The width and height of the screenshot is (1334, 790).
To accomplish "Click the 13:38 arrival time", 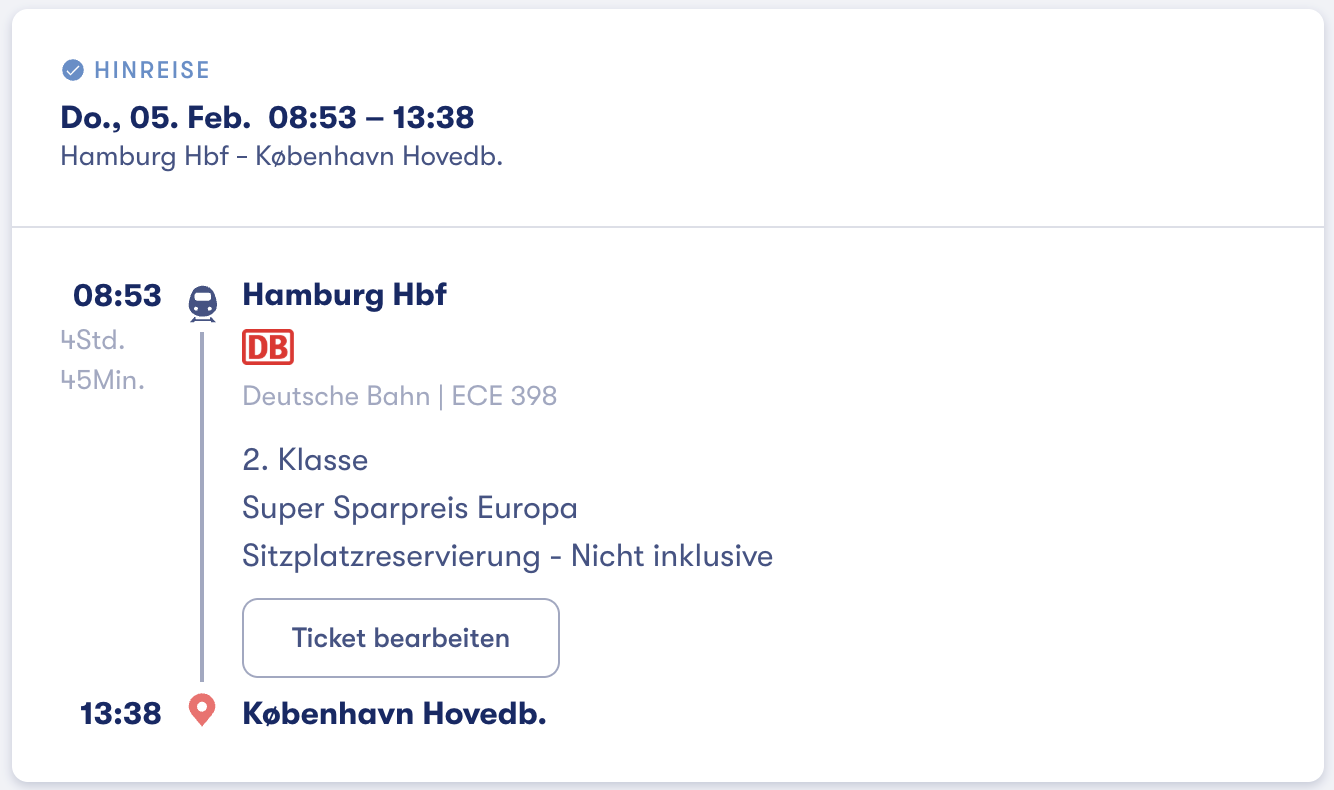I will tap(121, 714).
